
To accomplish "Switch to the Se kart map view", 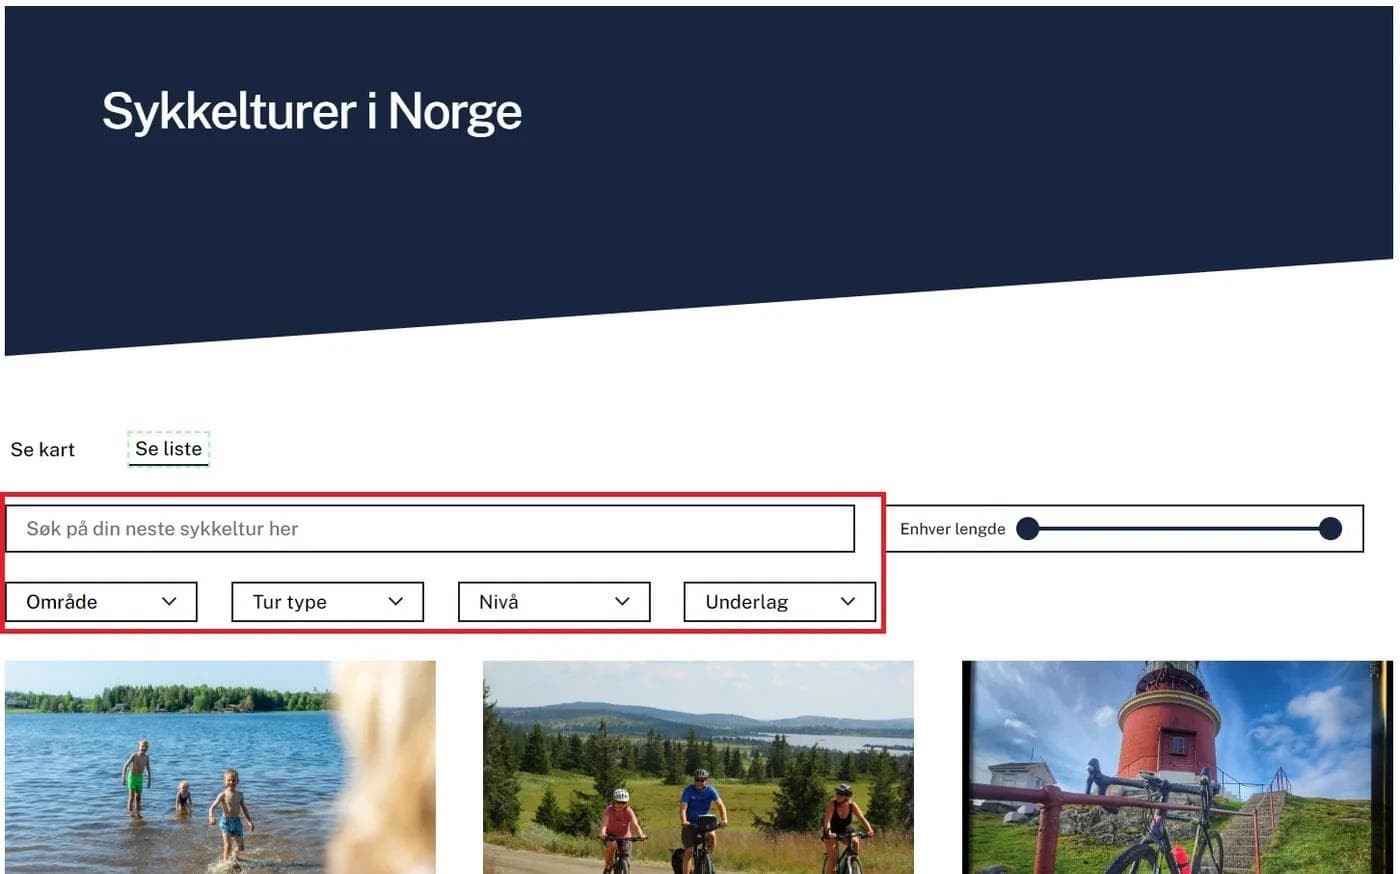I will click(x=43, y=450).
